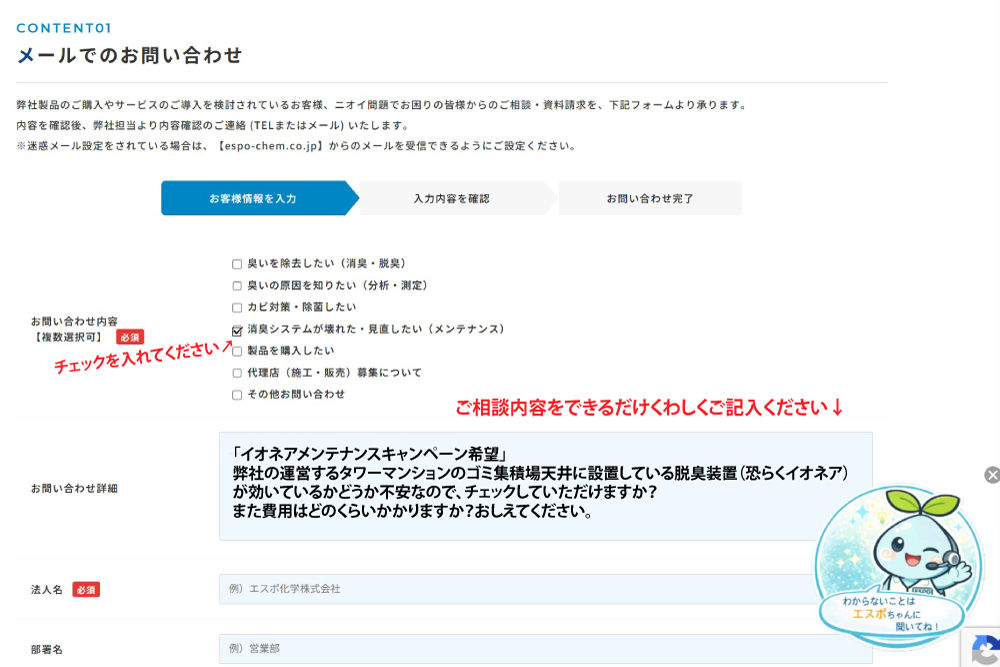Tick the その他お問い合わせ checkbox

point(237,395)
